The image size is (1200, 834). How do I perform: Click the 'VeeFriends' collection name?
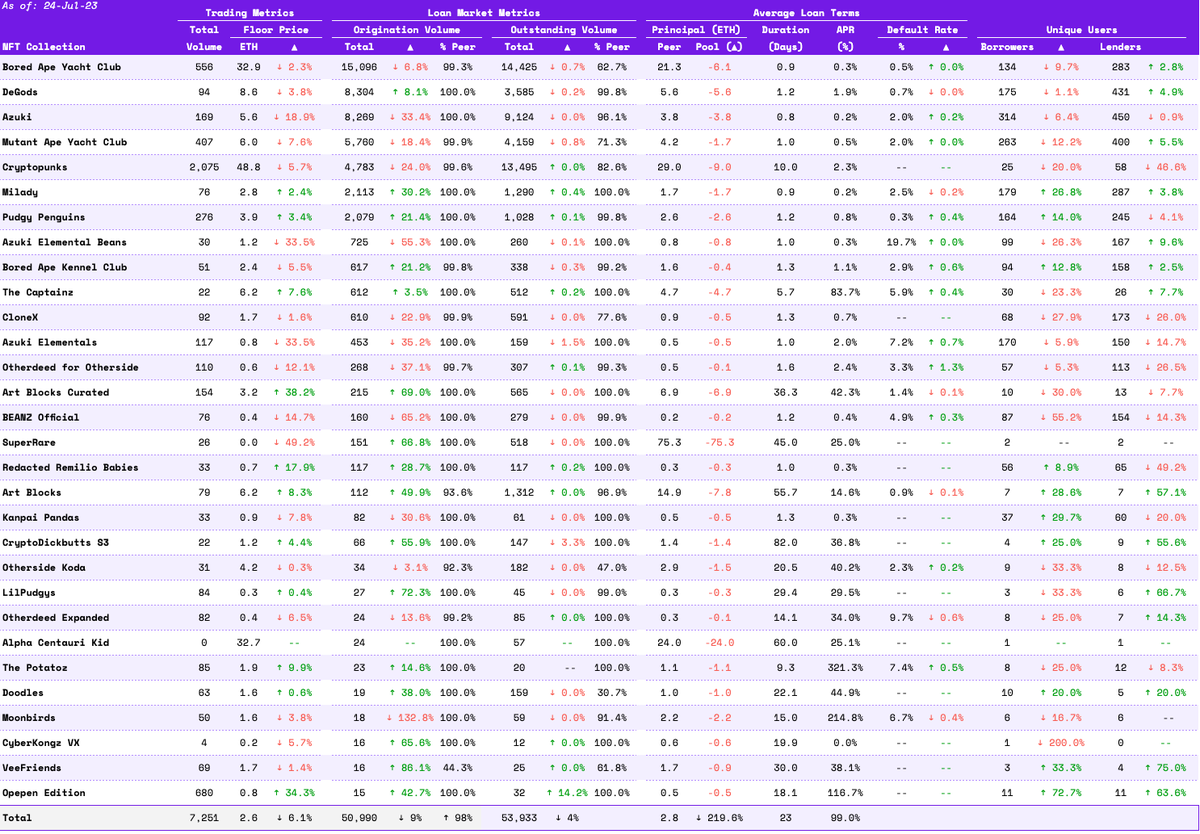tap(32, 767)
